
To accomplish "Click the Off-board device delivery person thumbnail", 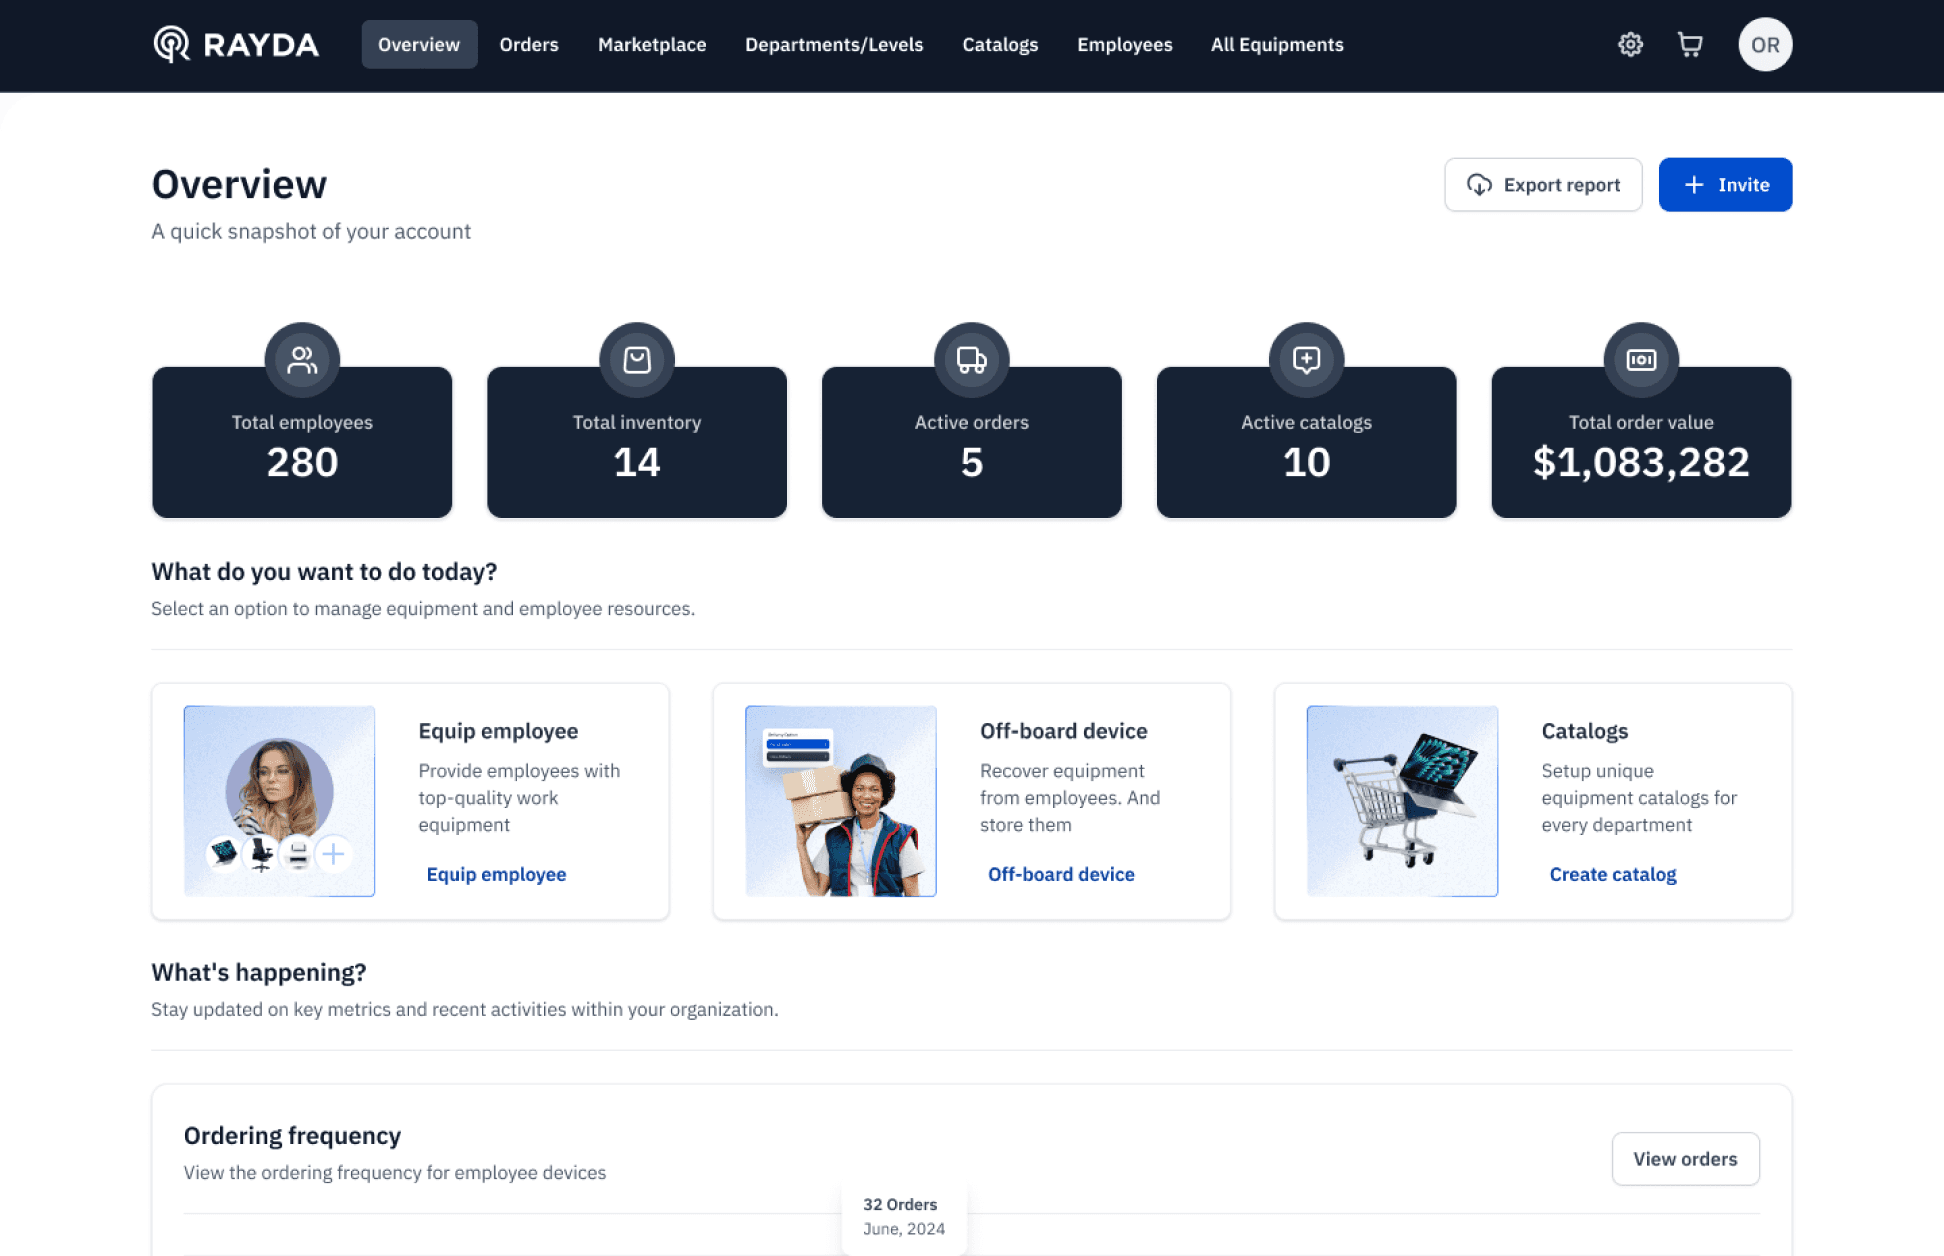I will coord(841,801).
